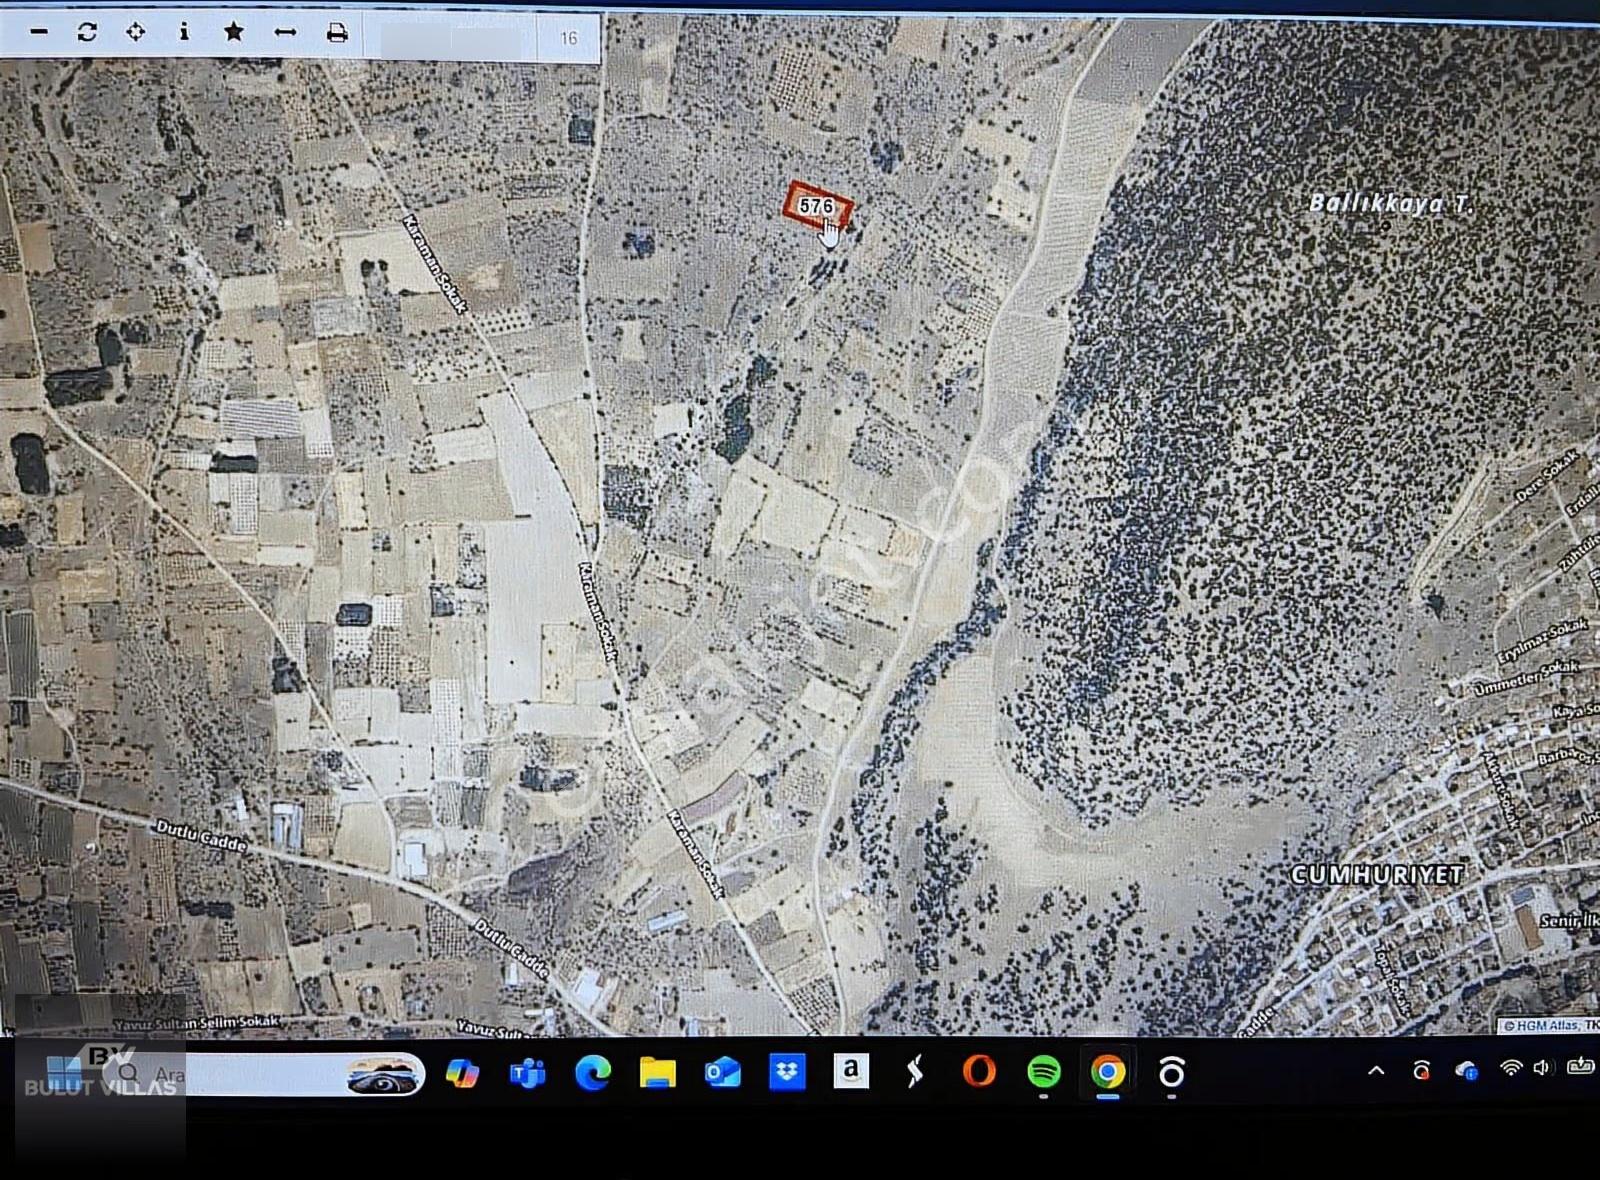Open Spotify from the taskbar

pyautogui.click(x=1044, y=1072)
